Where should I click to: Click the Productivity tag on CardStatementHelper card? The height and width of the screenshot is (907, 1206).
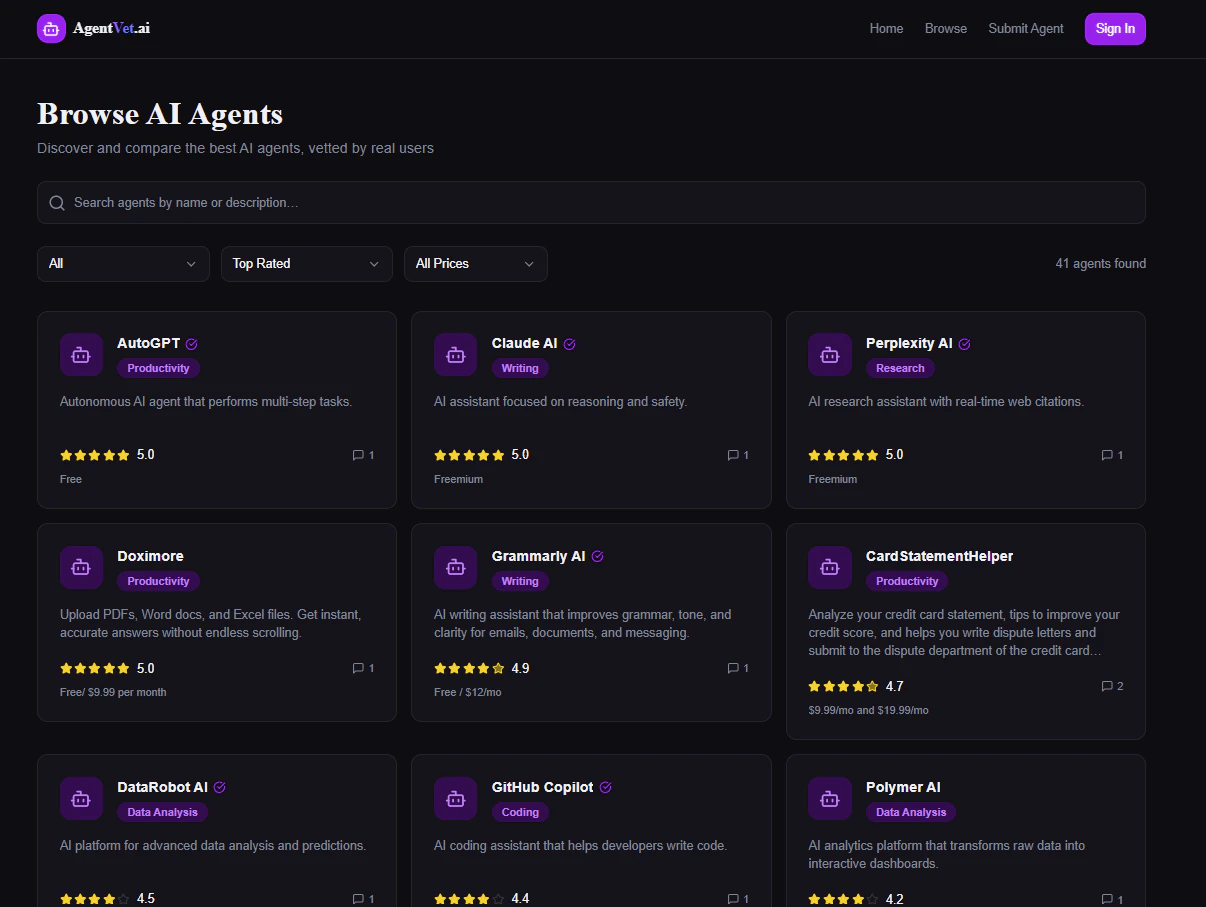pyautogui.click(x=907, y=581)
